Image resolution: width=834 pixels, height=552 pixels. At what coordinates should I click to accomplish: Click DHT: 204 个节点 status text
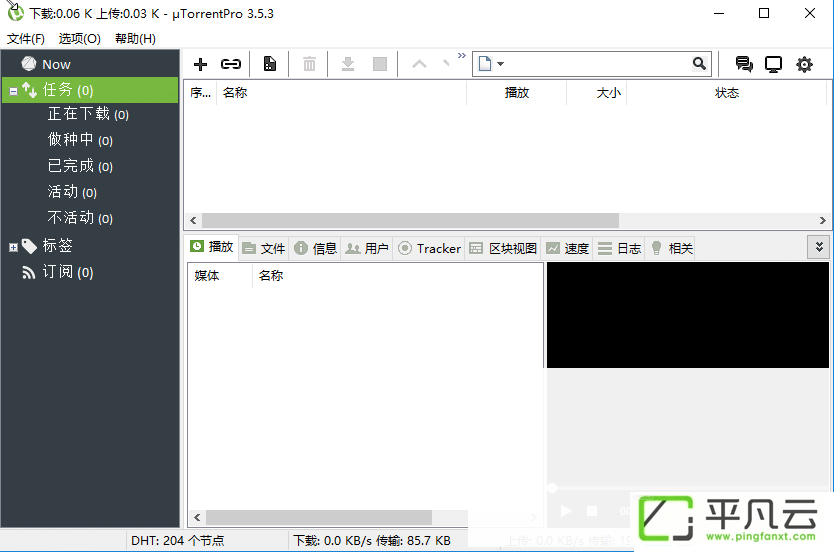coord(178,541)
